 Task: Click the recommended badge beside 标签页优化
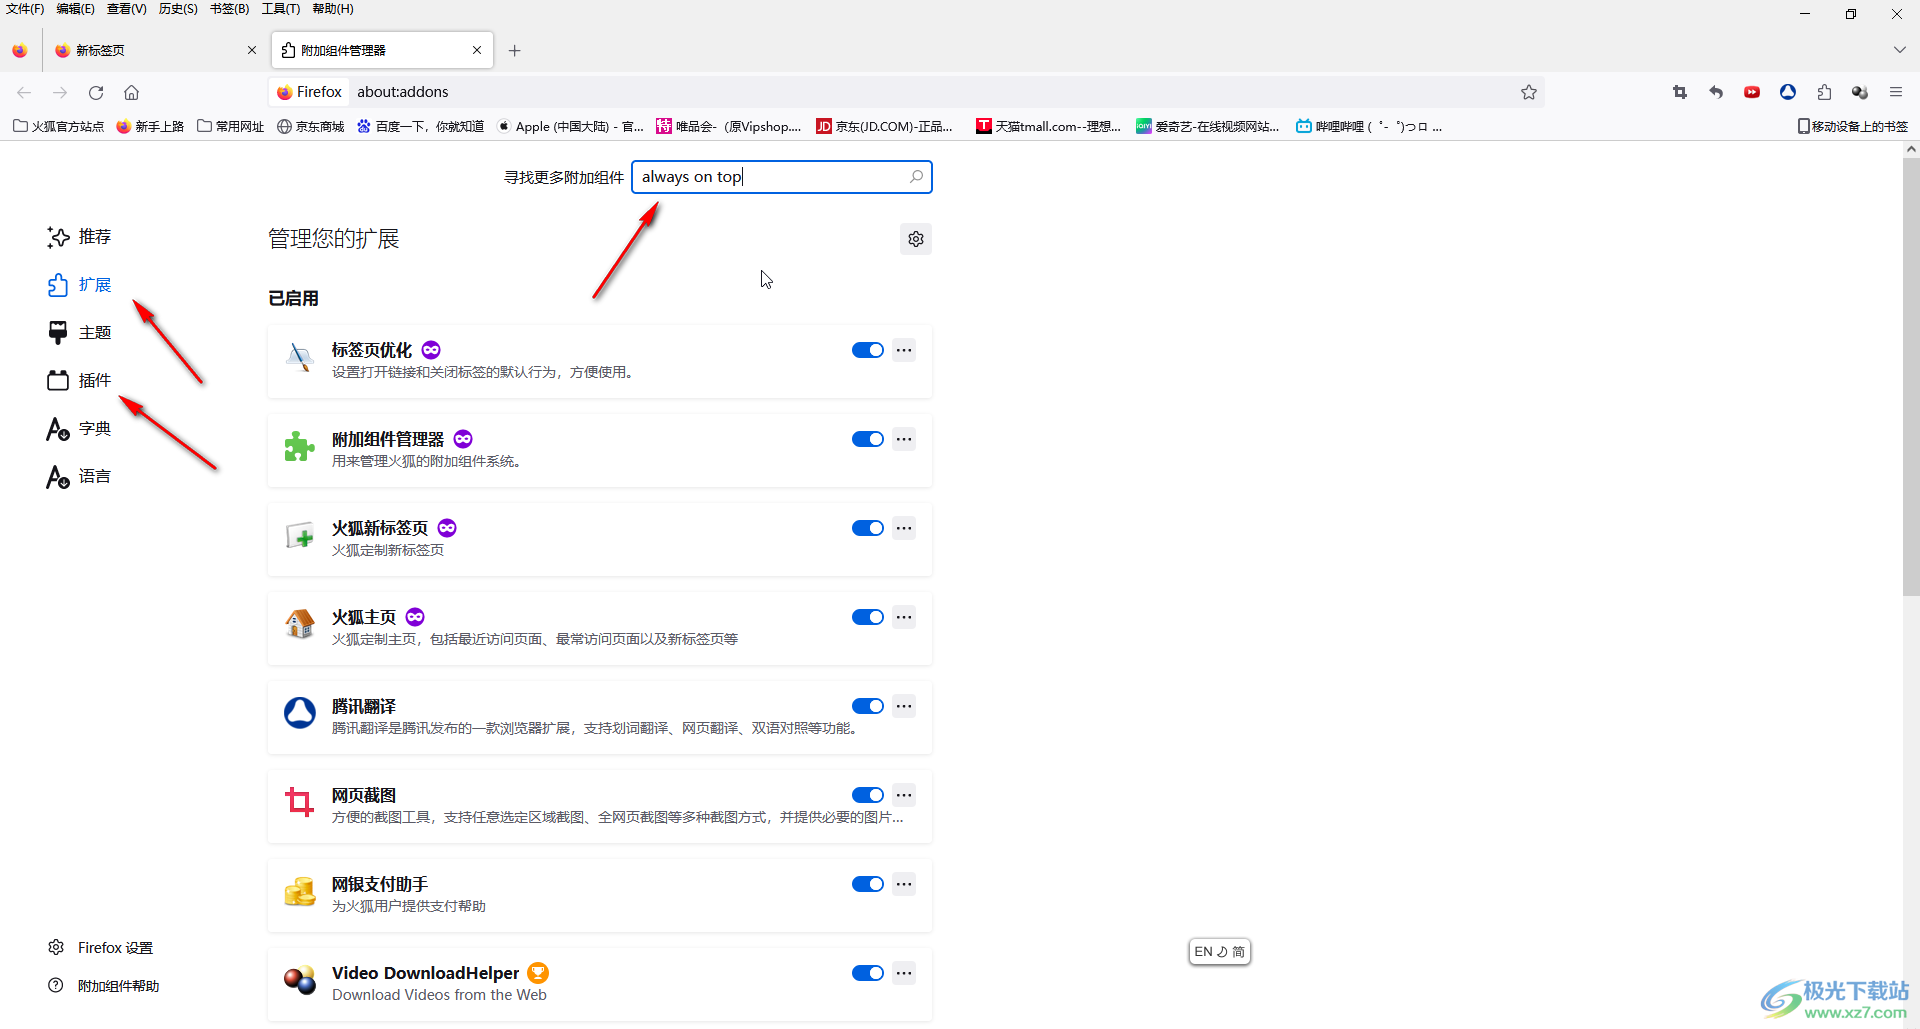(x=431, y=350)
